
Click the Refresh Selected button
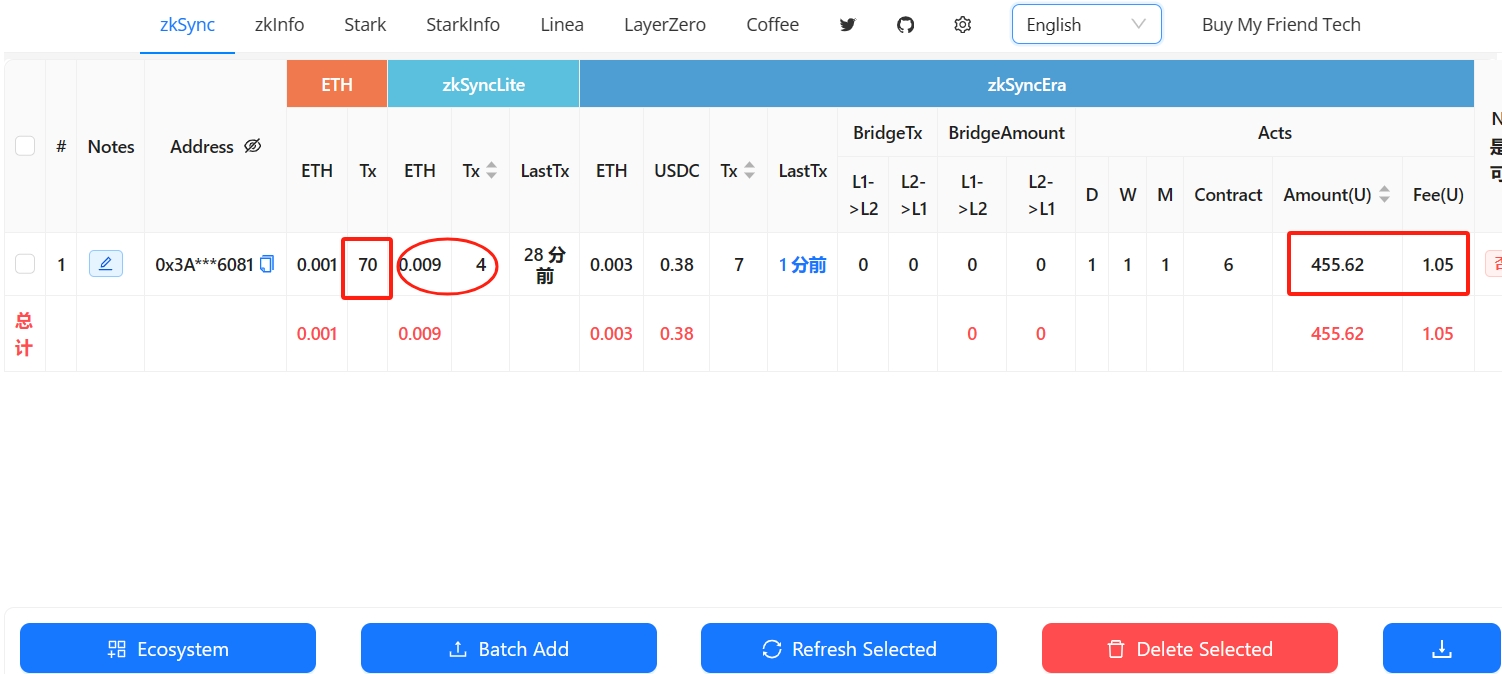[x=848, y=649]
